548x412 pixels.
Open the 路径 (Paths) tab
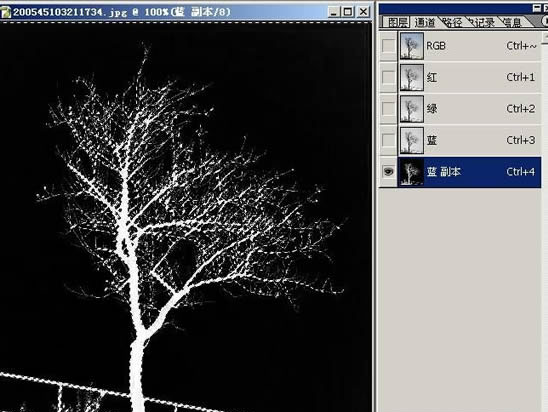(x=453, y=22)
